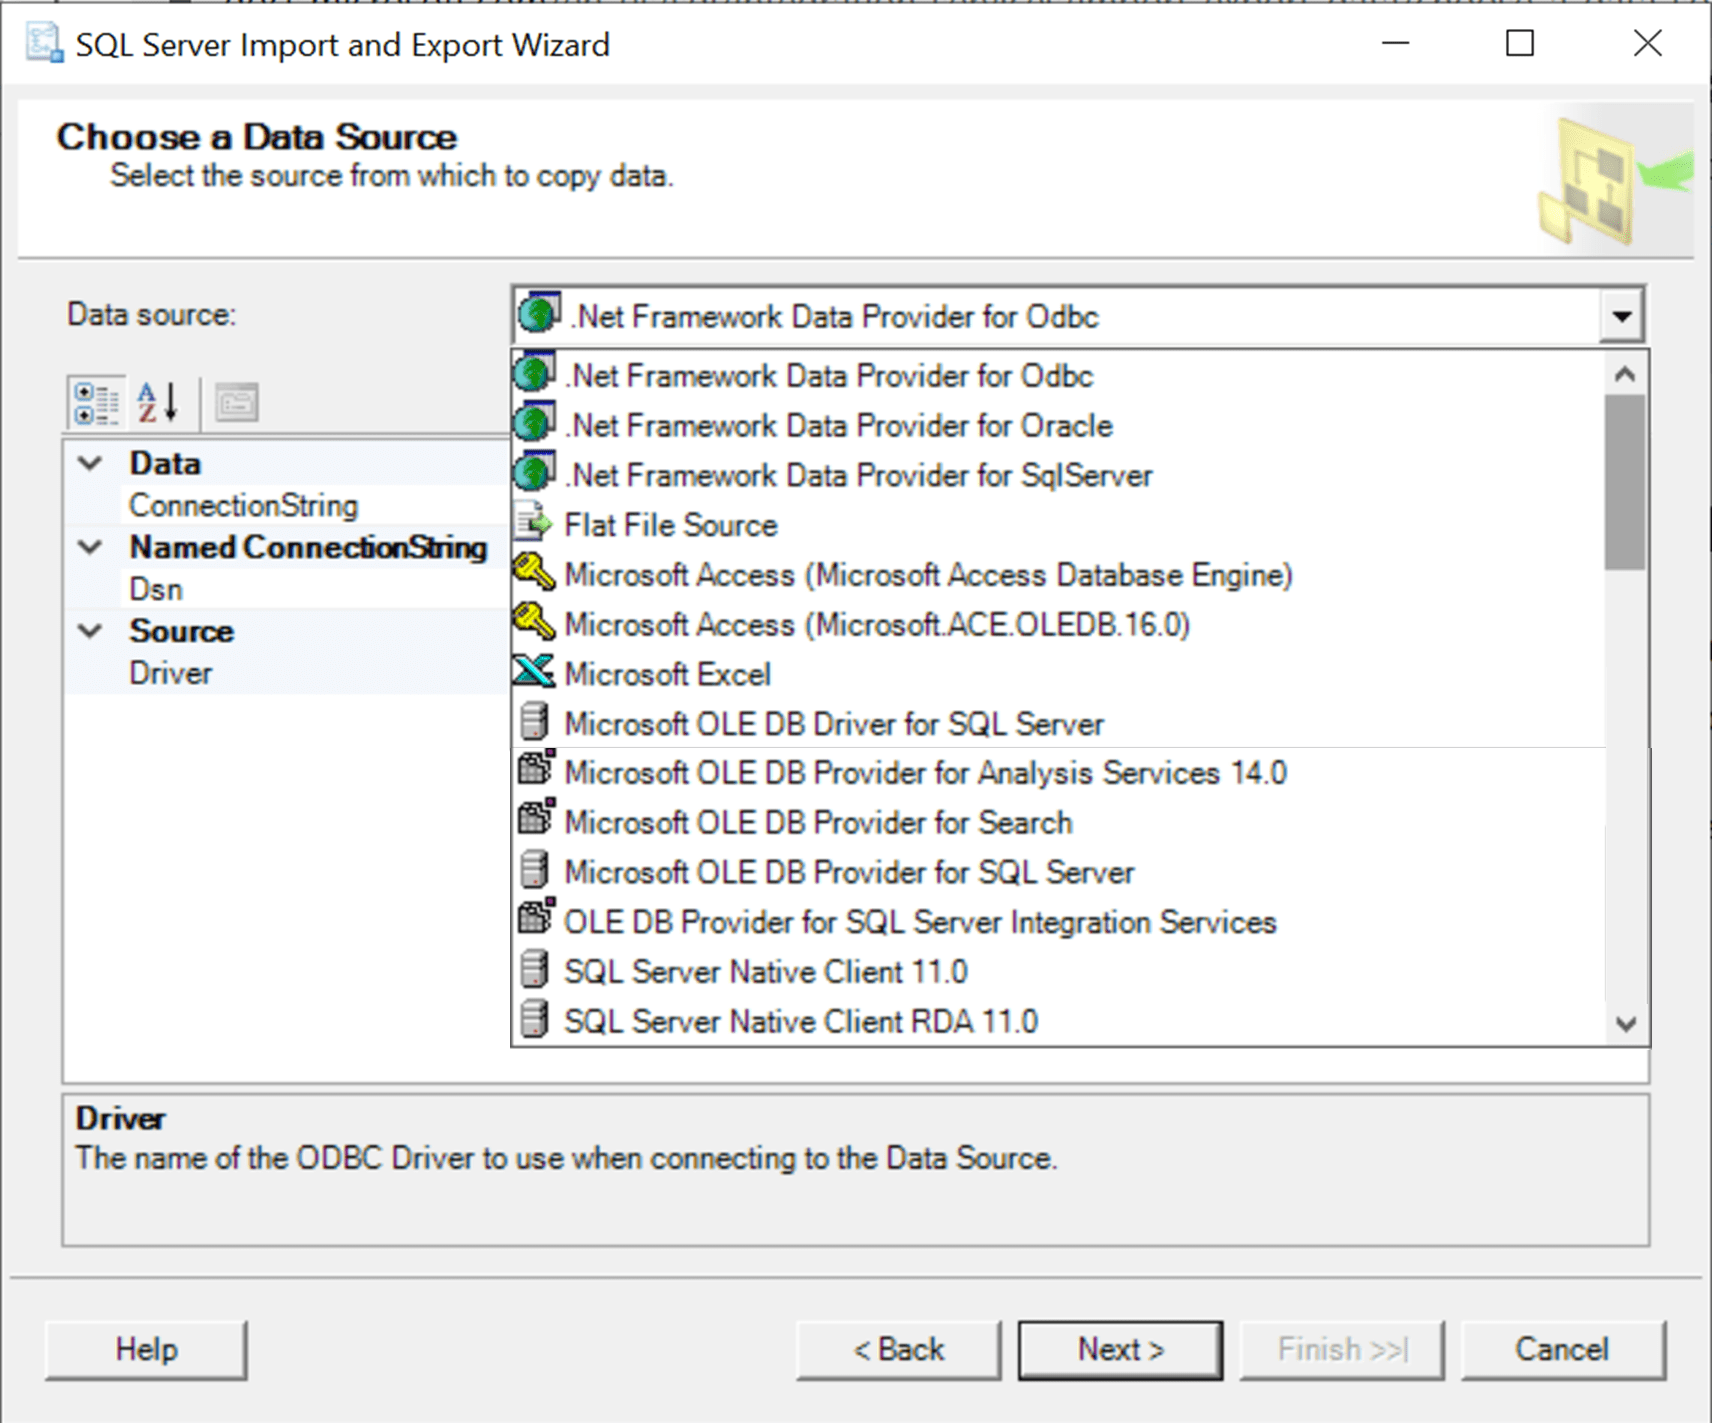This screenshot has width=1712, height=1423.
Task: Collapse the Data category in the property grid
Action: [x=90, y=462]
